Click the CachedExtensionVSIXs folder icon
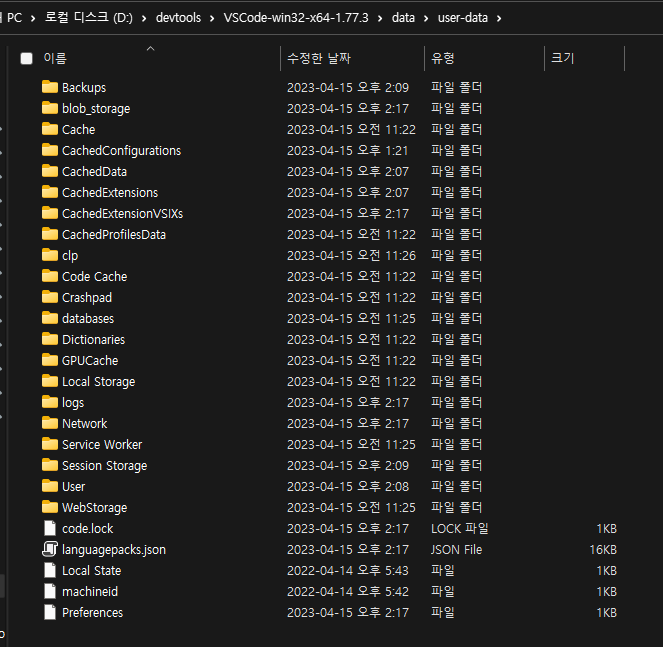Image resolution: width=663 pixels, height=647 pixels. 50,213
